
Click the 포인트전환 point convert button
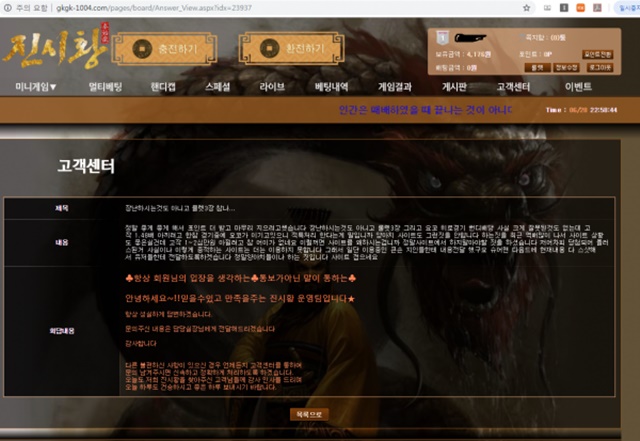(598, 54)
